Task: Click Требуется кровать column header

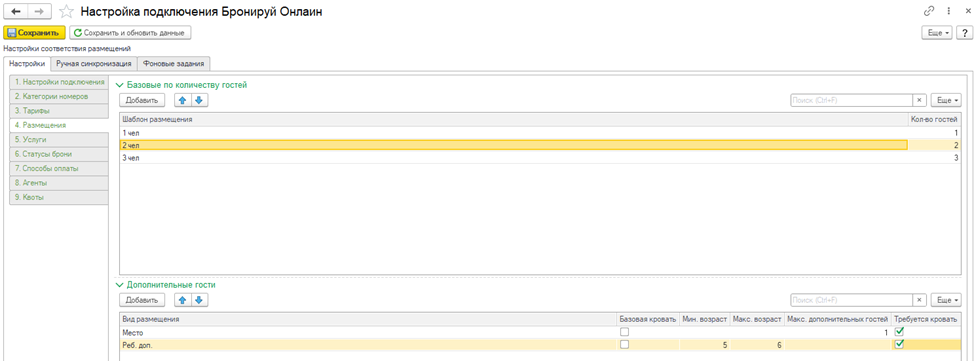Action: [x=926, y=319]
